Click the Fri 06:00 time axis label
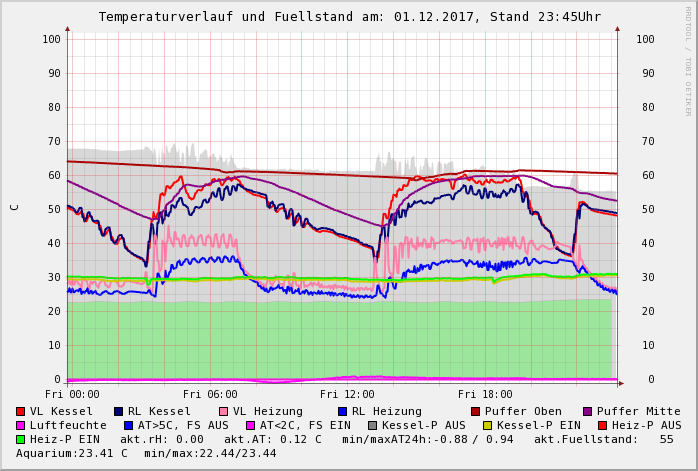The image size is (698, 471). pyautogui.click(x=210, y=394)
